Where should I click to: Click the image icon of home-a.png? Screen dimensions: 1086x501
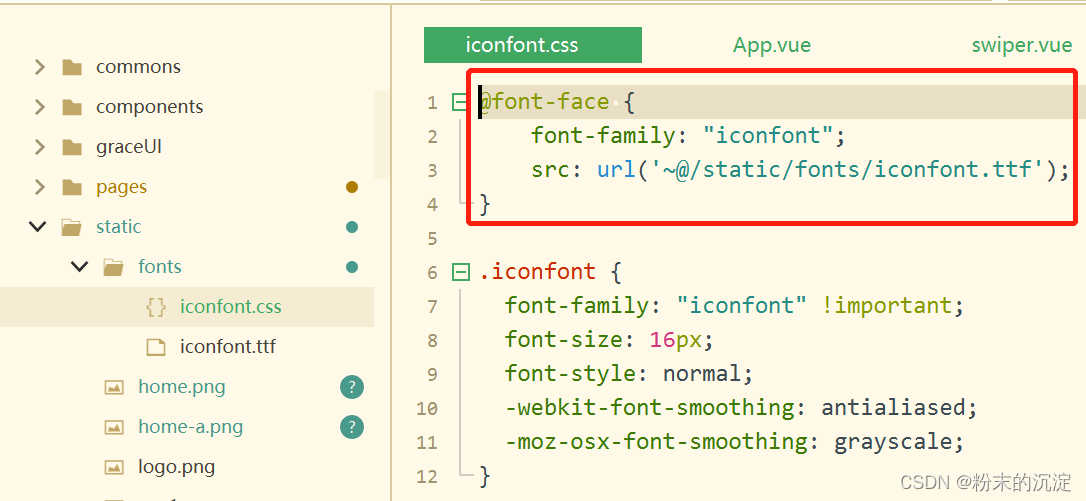point(114,427)
